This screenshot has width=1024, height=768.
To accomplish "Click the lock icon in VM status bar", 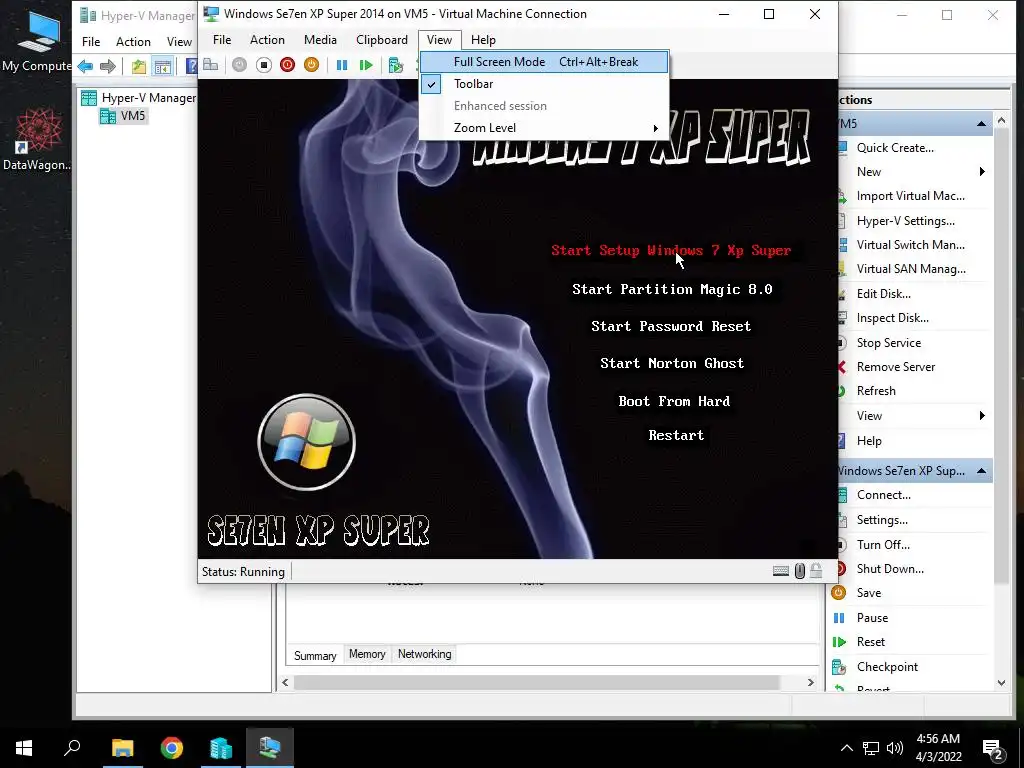I will 816,571.
